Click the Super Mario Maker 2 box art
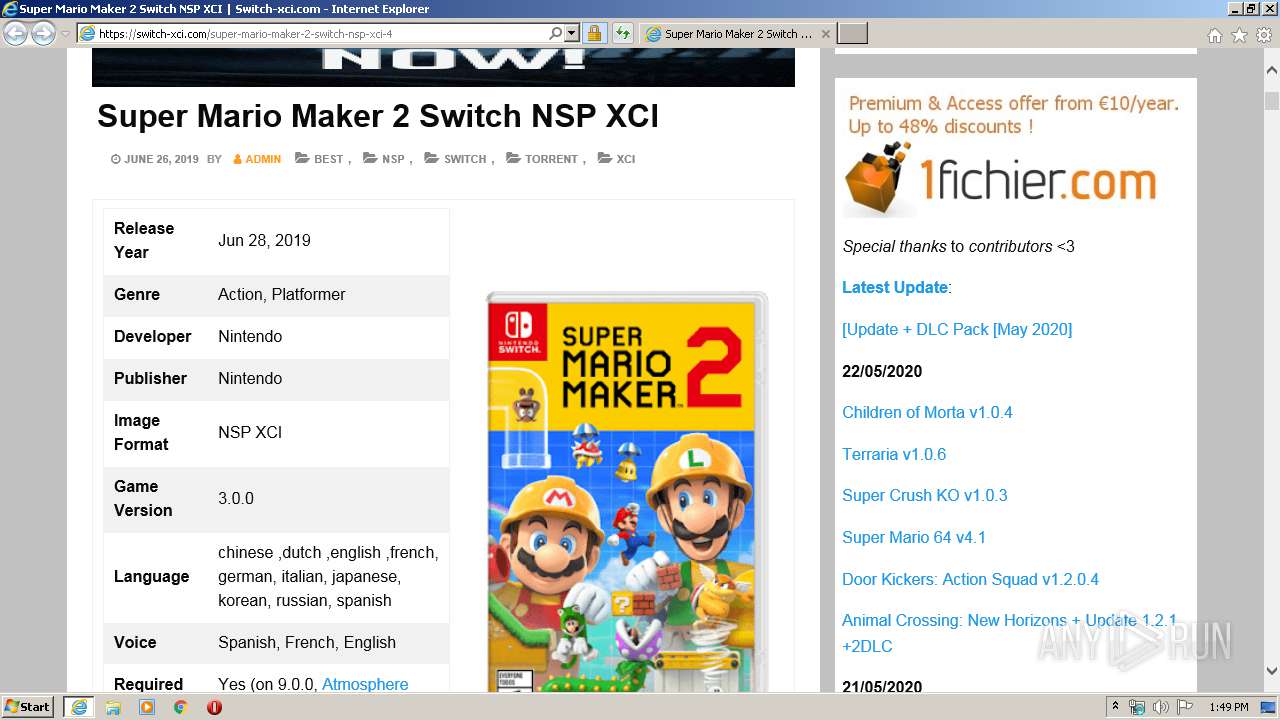Screen dimensions: 1280x720 tap(627, 491)
